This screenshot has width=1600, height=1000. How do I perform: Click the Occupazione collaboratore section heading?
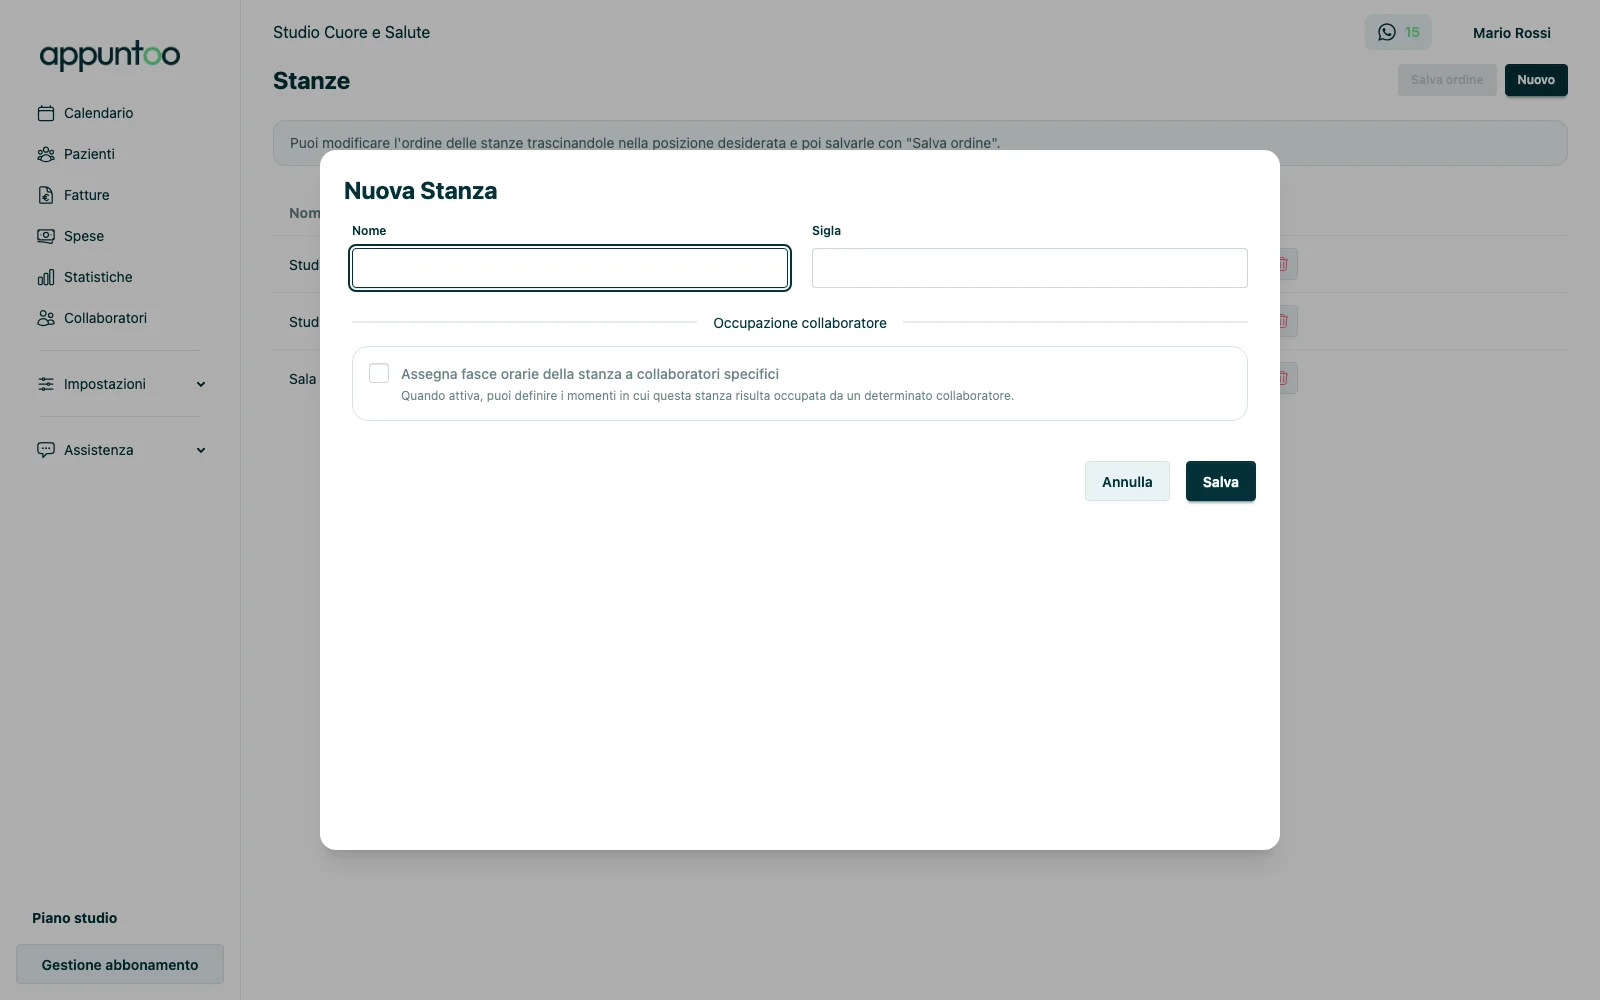coord(800,323)
